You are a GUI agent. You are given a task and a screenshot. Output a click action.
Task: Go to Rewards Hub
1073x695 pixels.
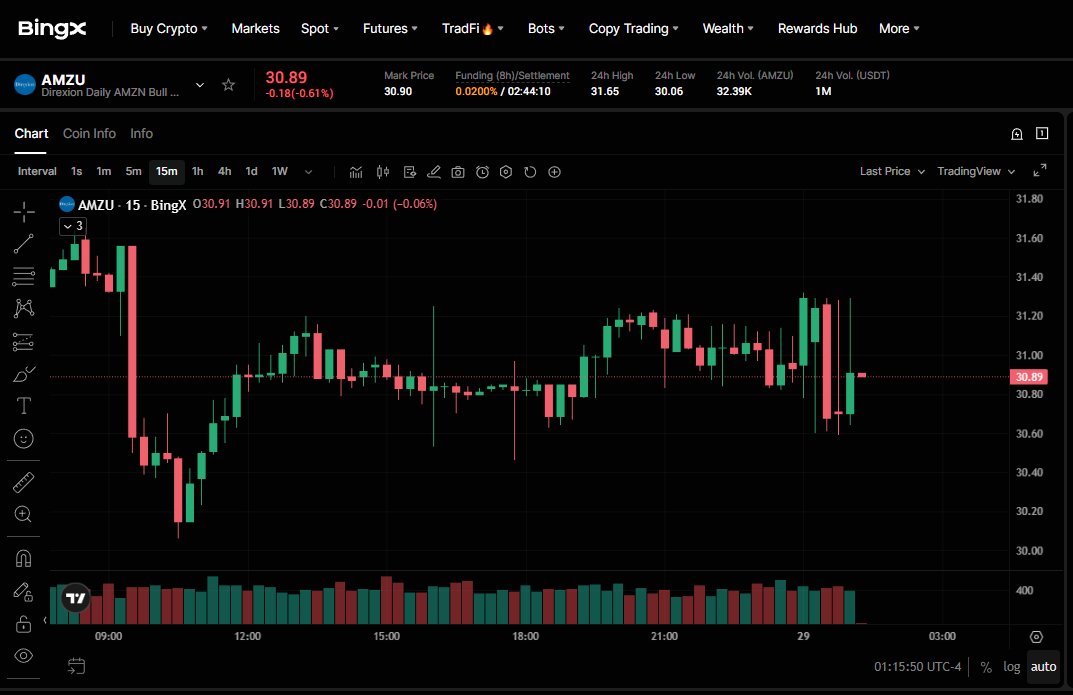coord(818,29)
